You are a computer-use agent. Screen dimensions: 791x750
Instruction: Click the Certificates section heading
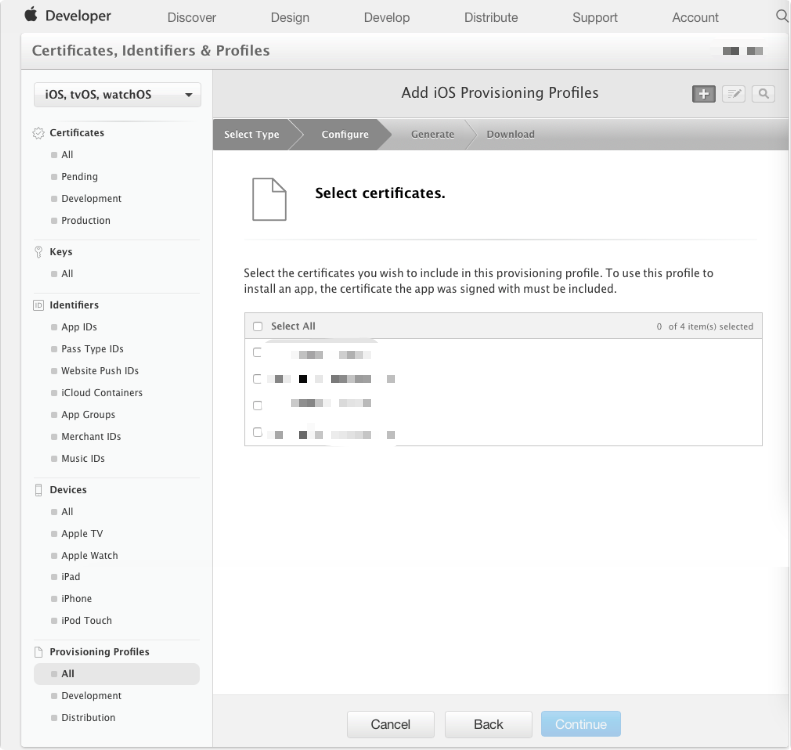point(77,133)
